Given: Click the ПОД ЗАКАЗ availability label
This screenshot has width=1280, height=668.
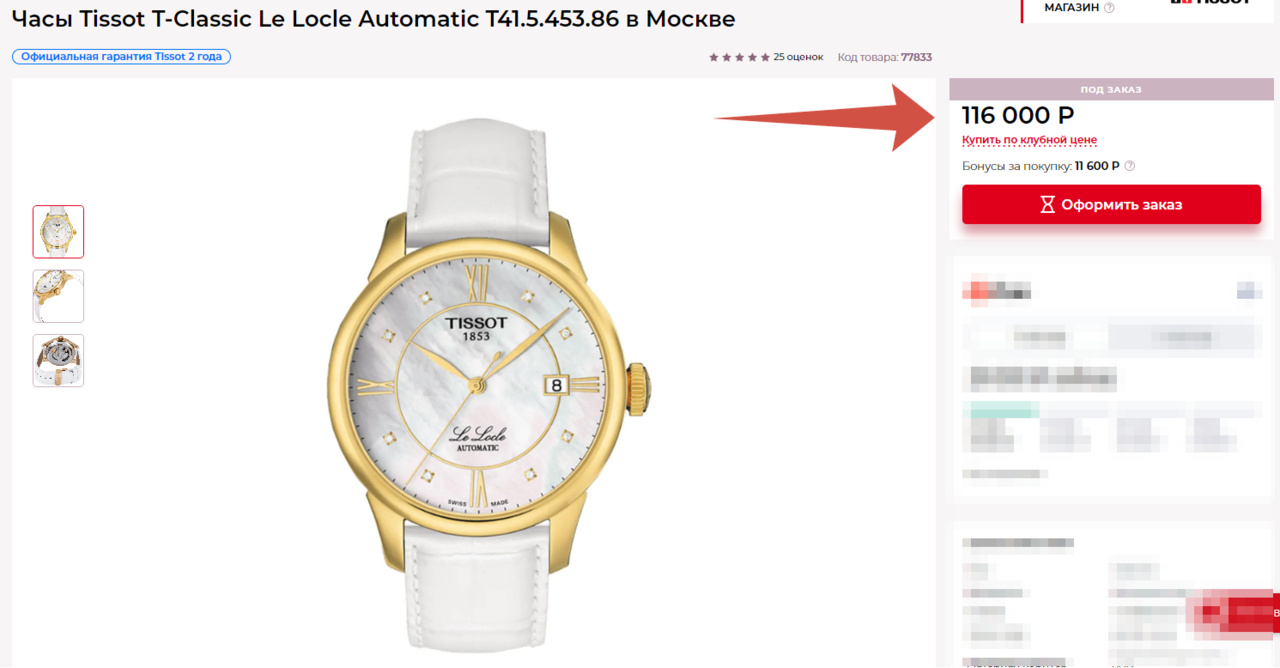Looking at the screenshot, I should (x=1111, y=90).
